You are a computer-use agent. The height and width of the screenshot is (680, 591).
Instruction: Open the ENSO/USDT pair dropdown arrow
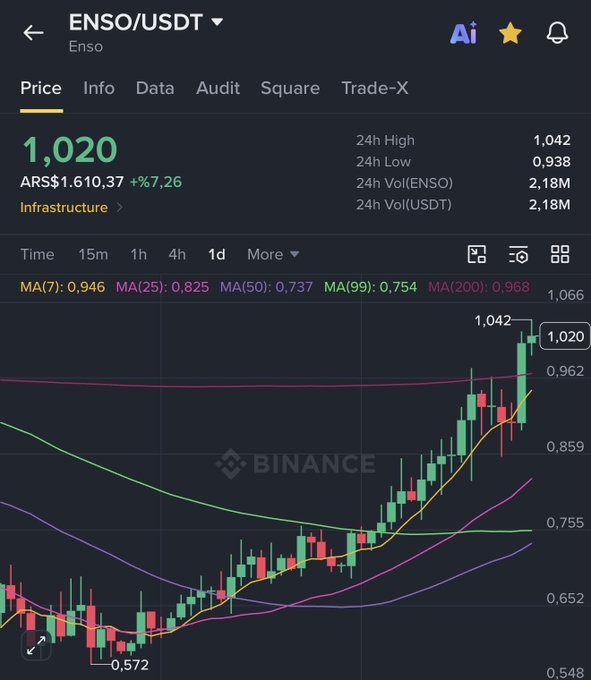click(217, 21)
